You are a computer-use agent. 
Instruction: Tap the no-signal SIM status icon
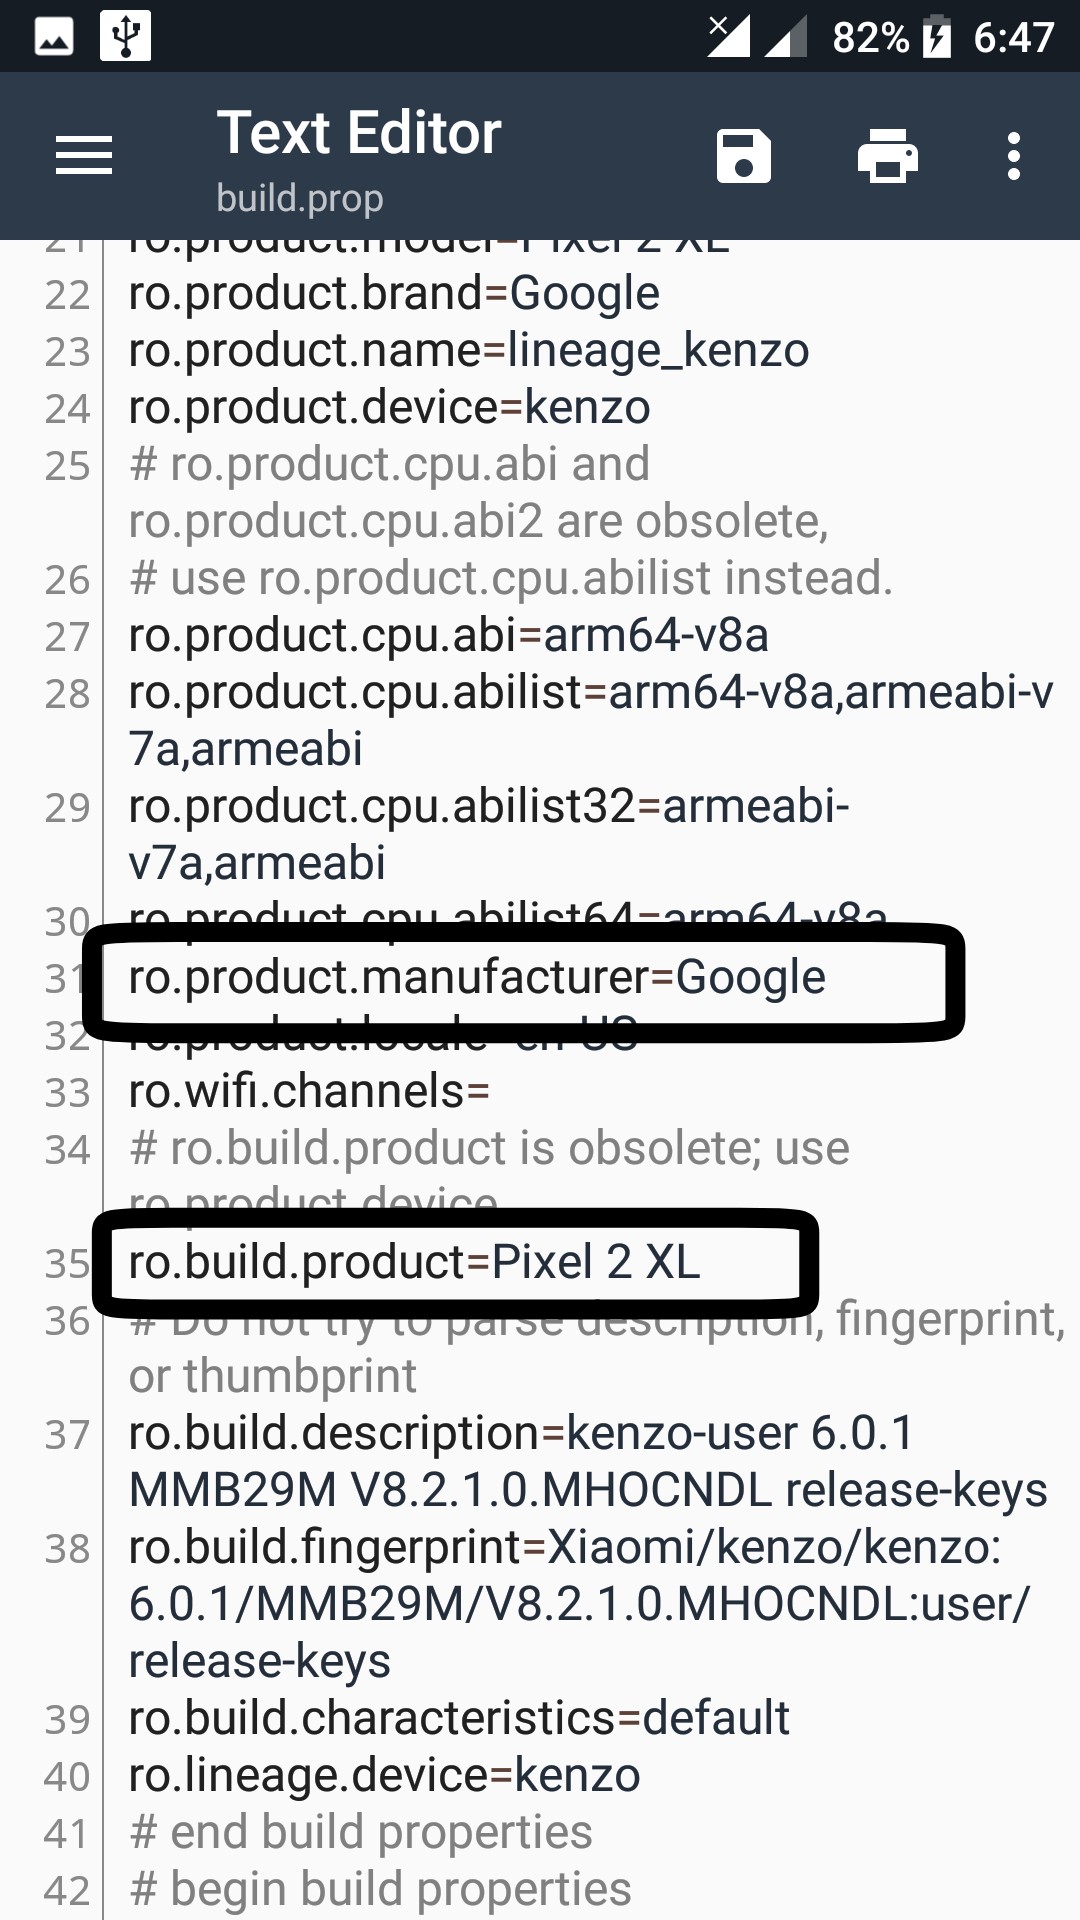pos(728,37)
